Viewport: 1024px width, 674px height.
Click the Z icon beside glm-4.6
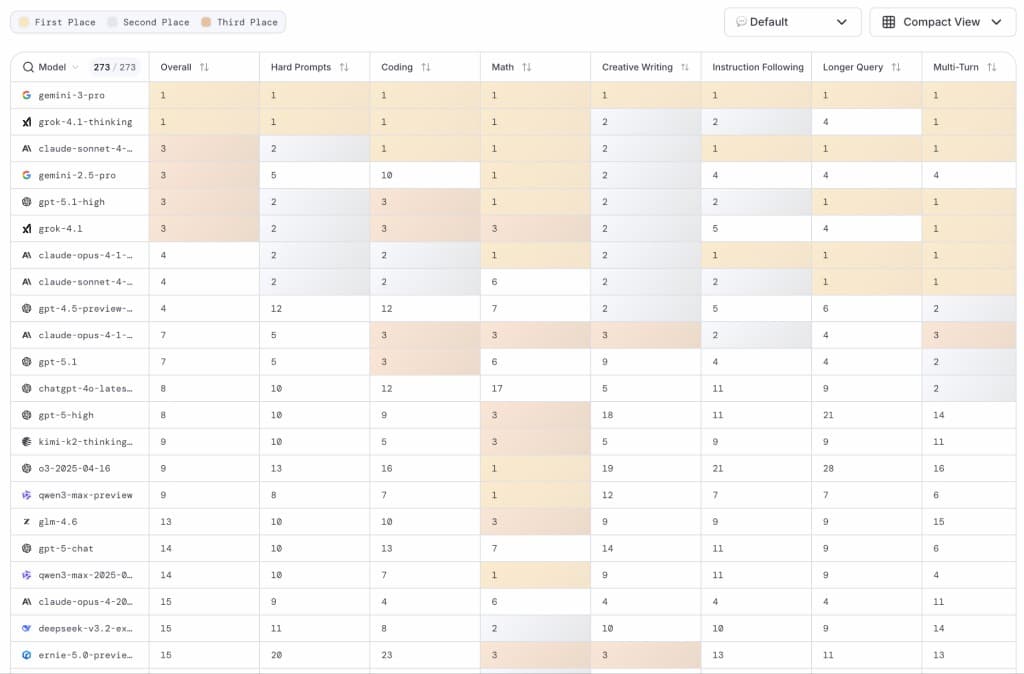click(x=25, y=521)
